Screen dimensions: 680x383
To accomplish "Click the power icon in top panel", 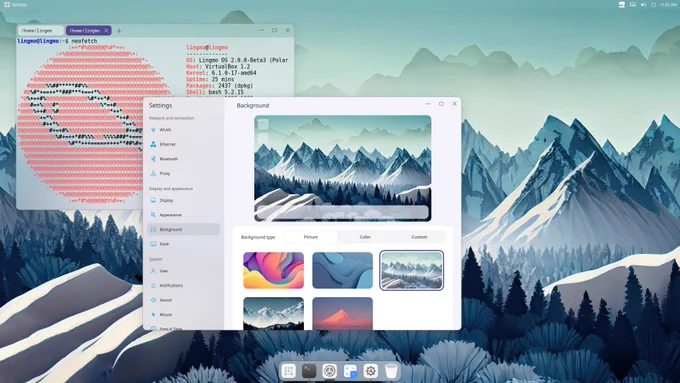I will pos(654,5).
